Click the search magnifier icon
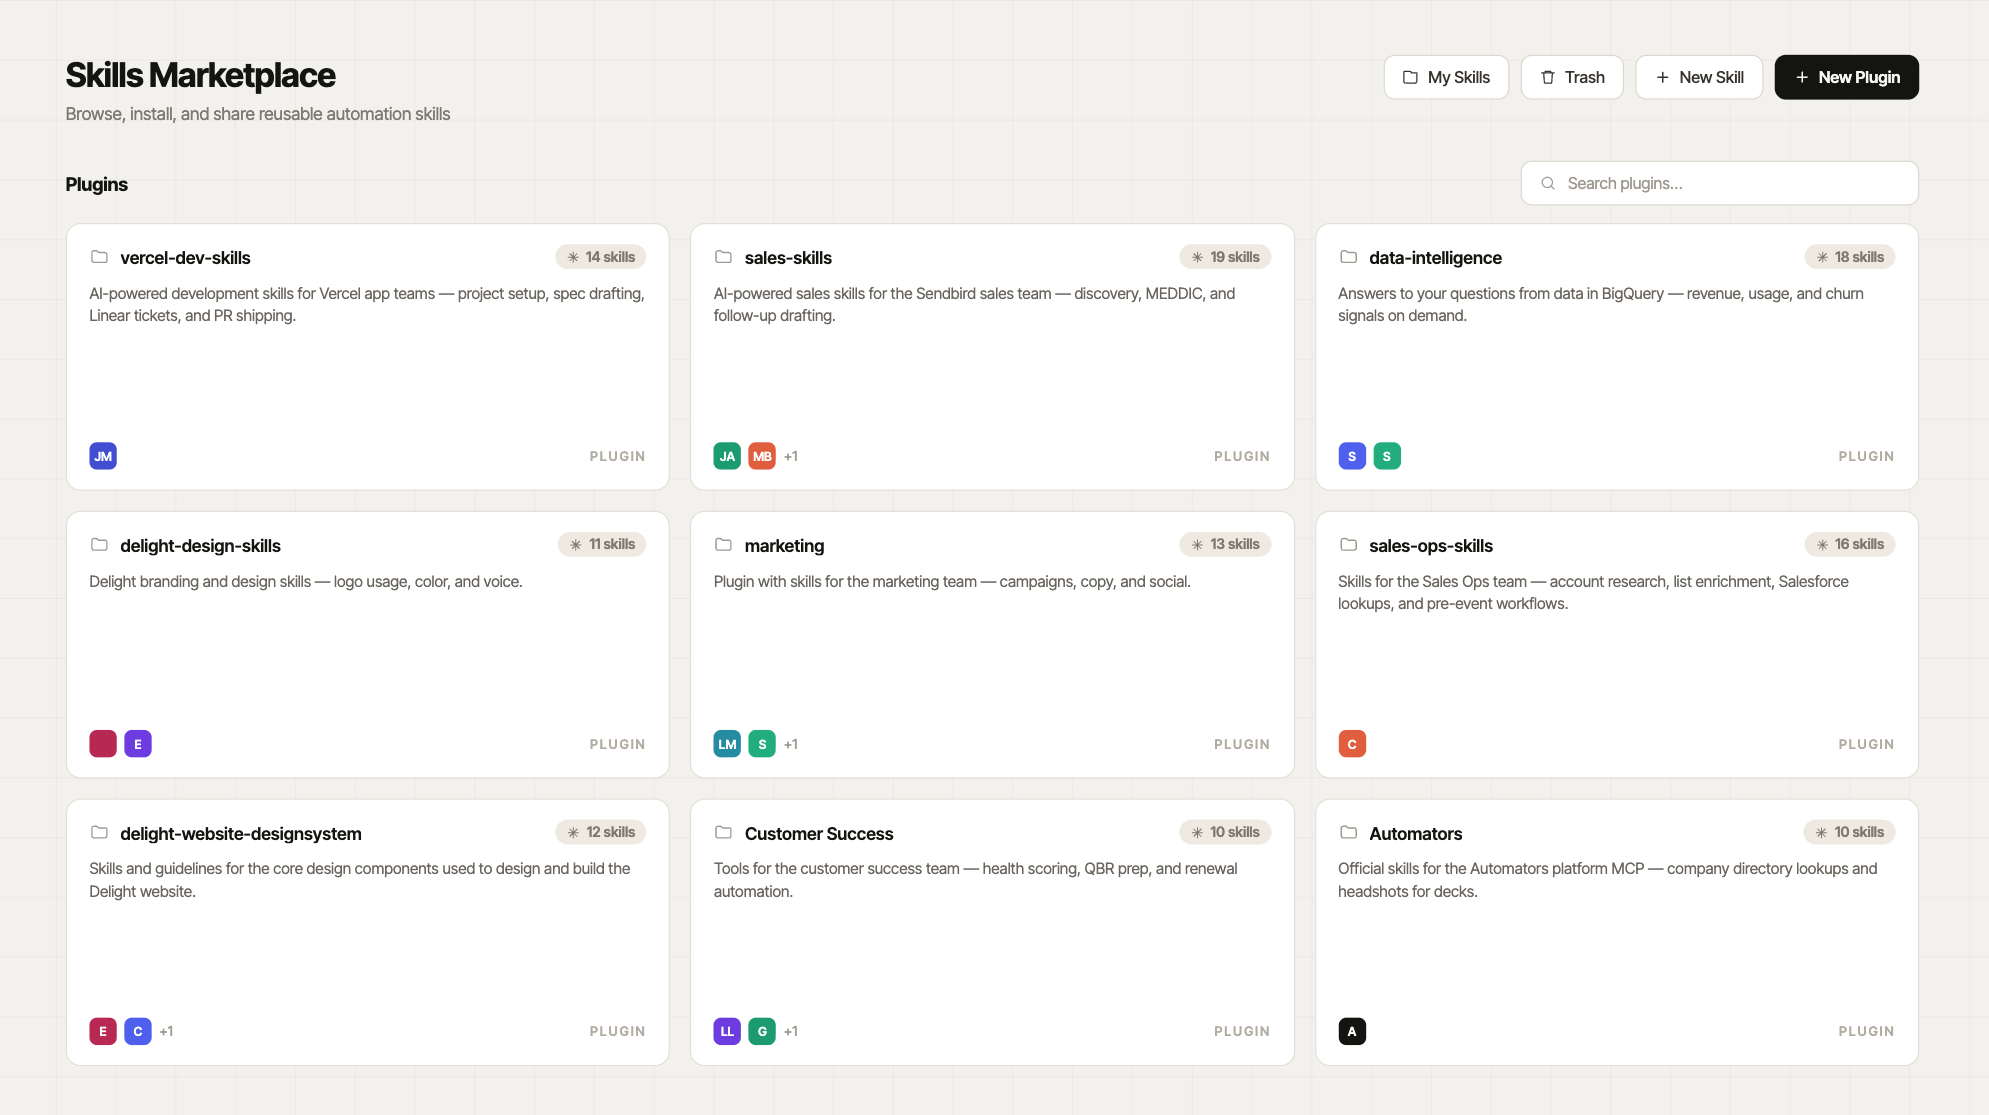Image resolution: width=1989 pixels, height=1115 pixels. [x=1548, y=183]
